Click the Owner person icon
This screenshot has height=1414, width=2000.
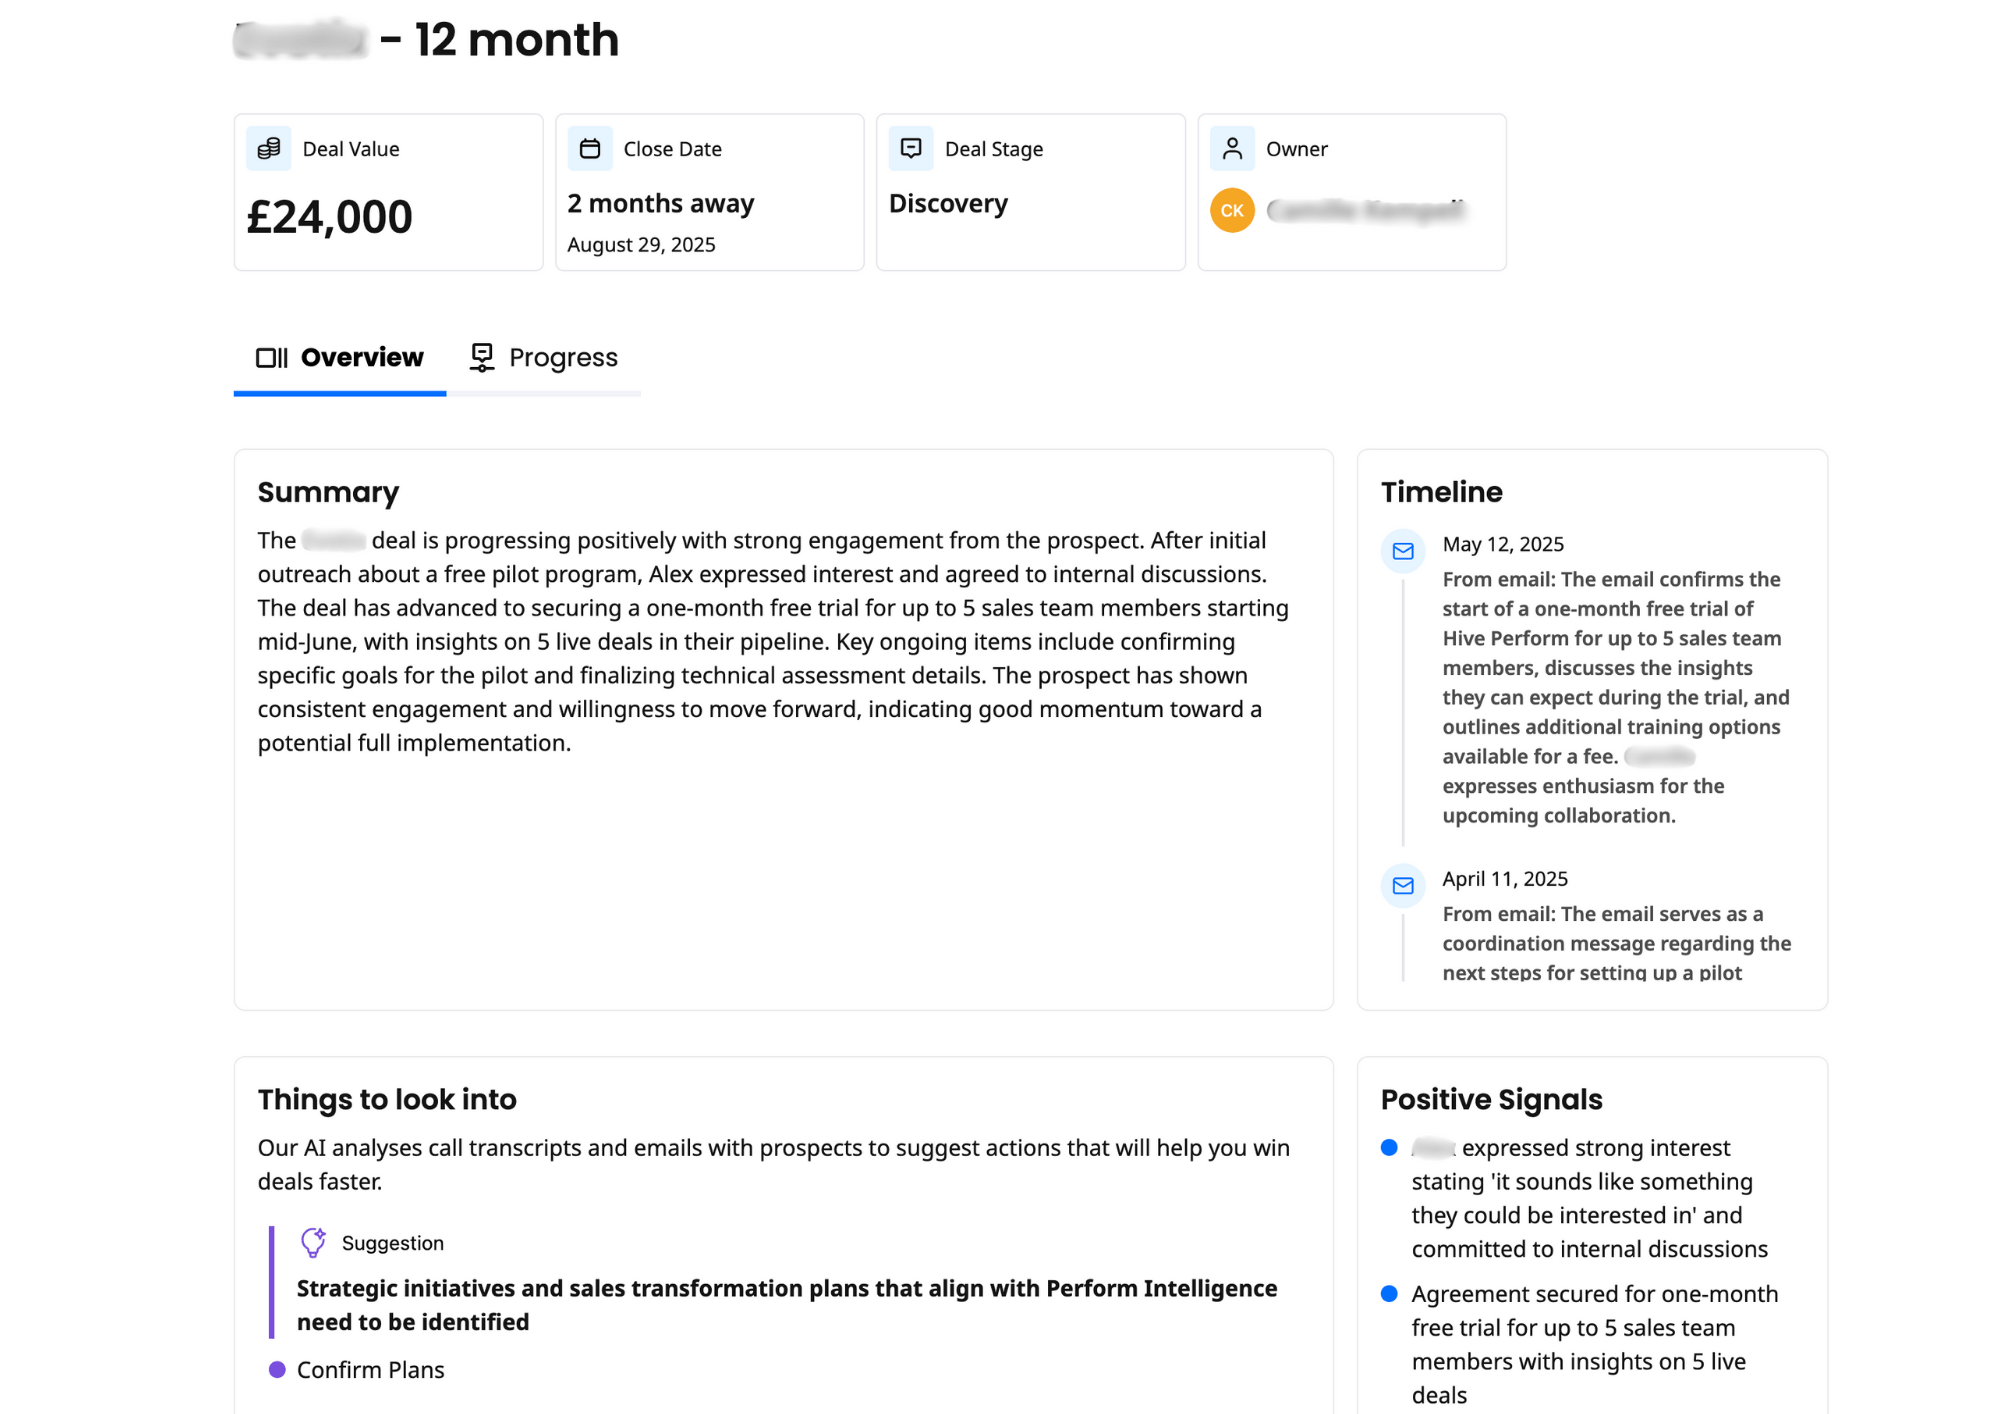(x=1232, y=149)
